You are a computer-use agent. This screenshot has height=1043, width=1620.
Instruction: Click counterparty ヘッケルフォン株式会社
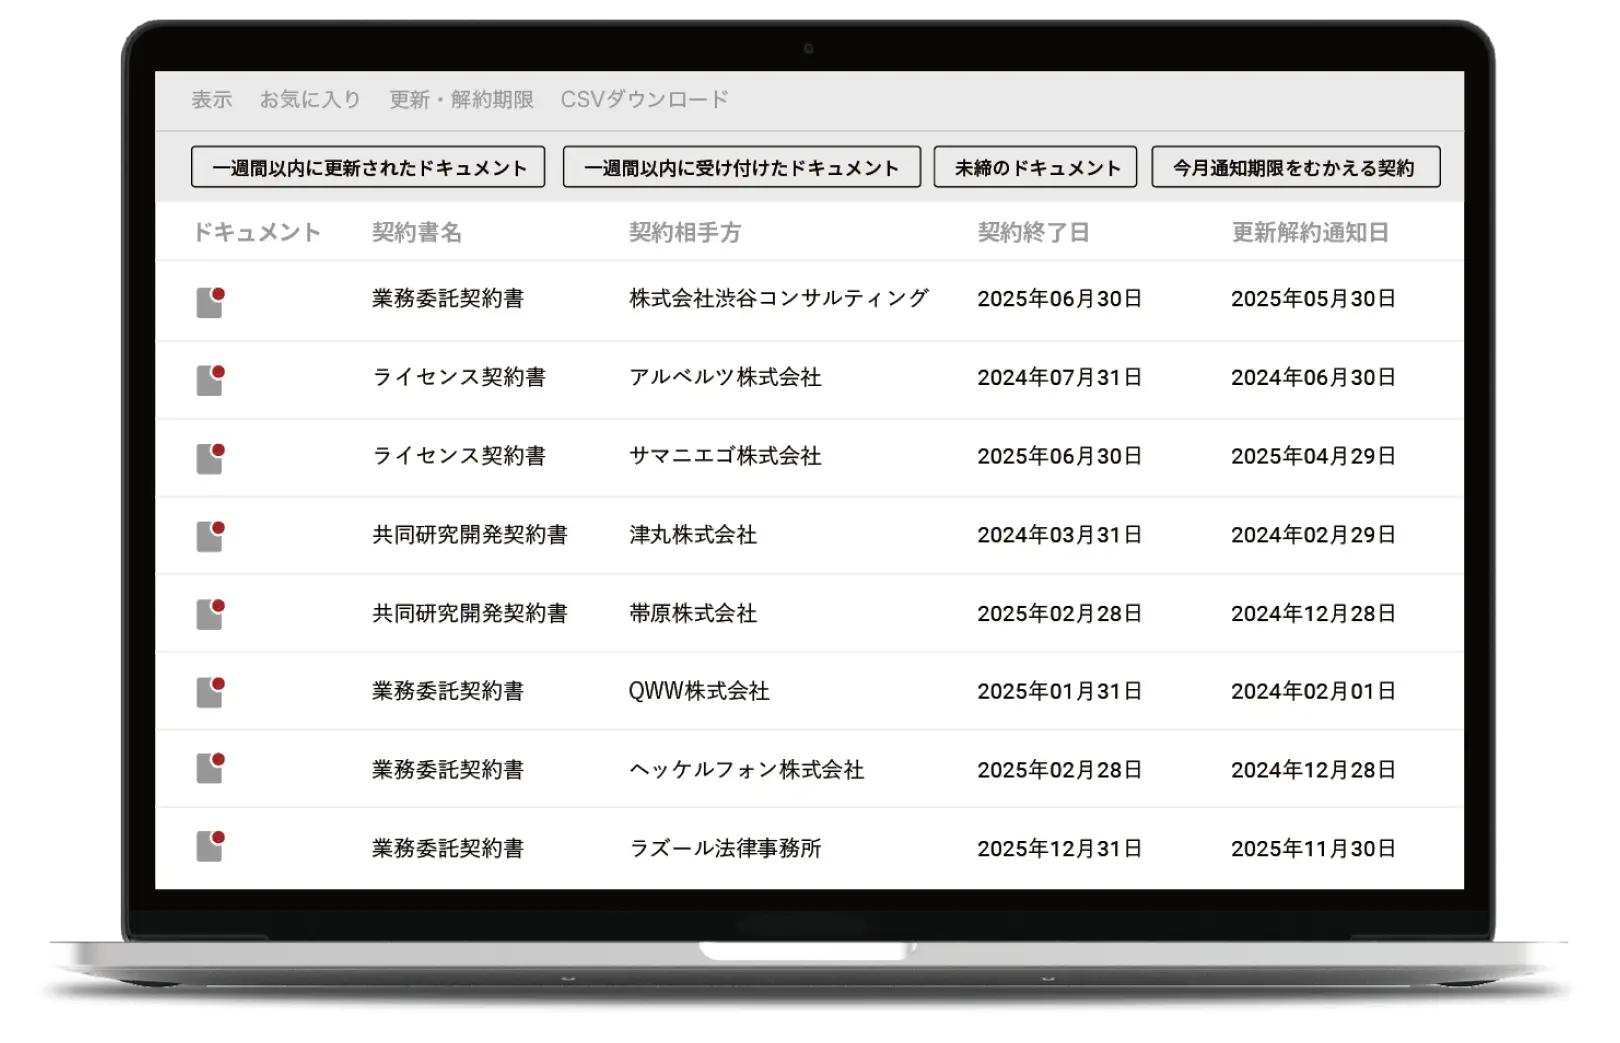click(747, 770)
